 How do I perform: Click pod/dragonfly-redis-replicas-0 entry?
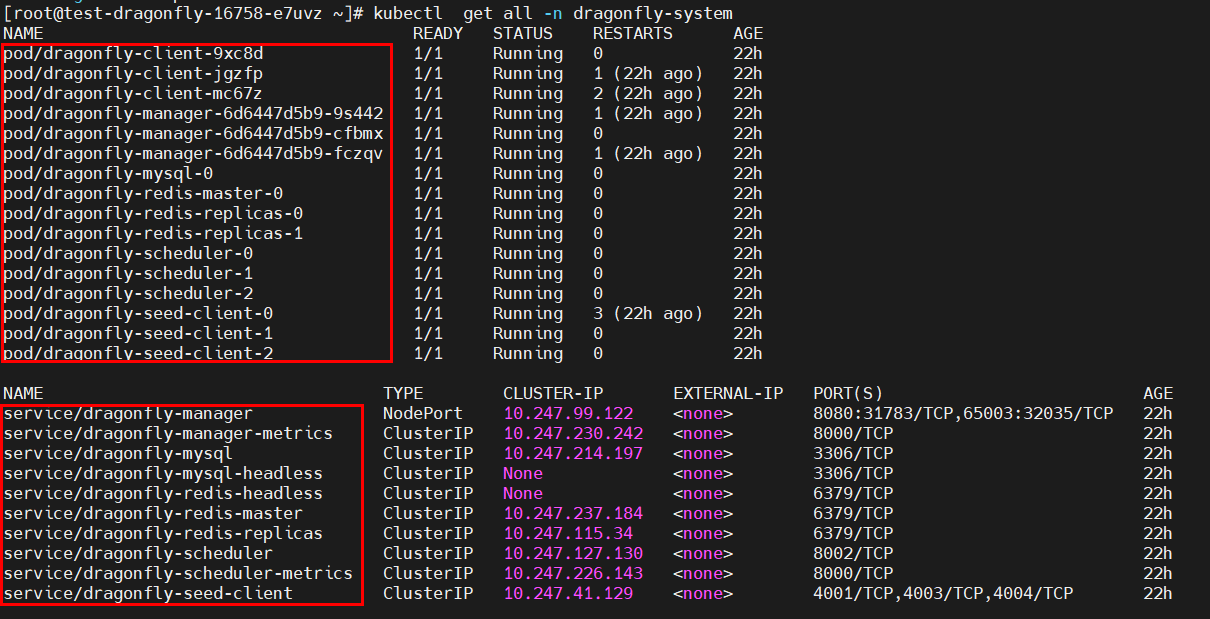coord(153,213)
